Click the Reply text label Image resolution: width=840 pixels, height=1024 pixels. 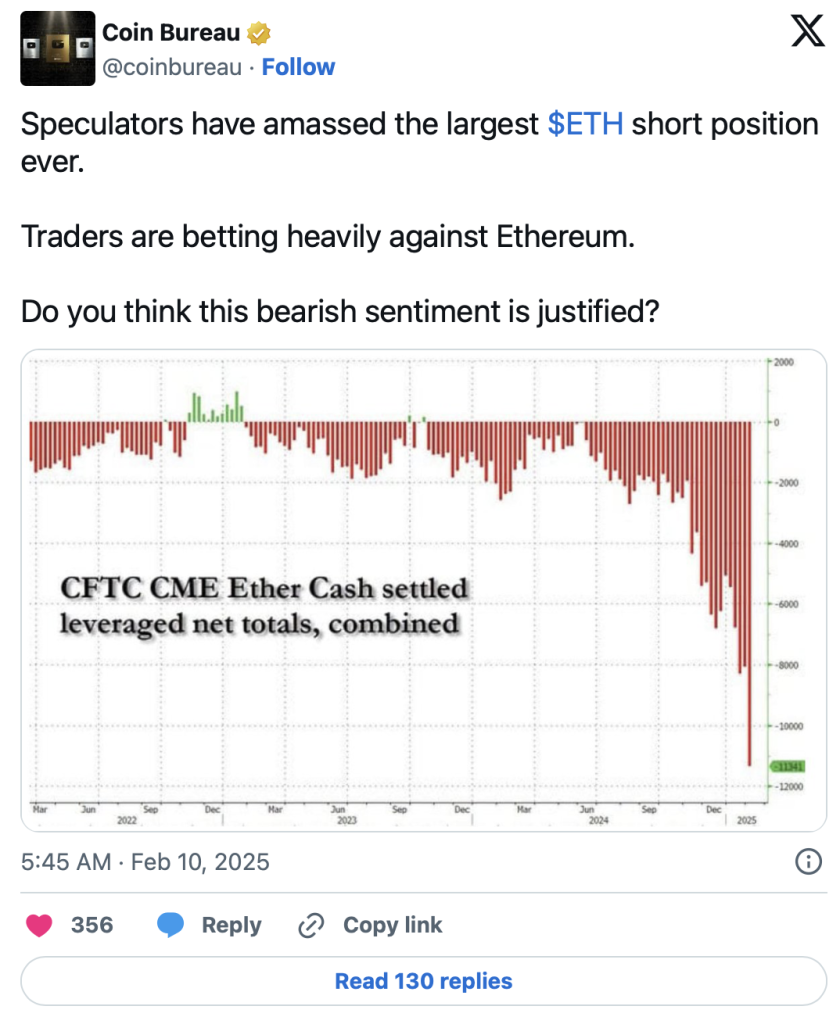click(x=231, y=925)
